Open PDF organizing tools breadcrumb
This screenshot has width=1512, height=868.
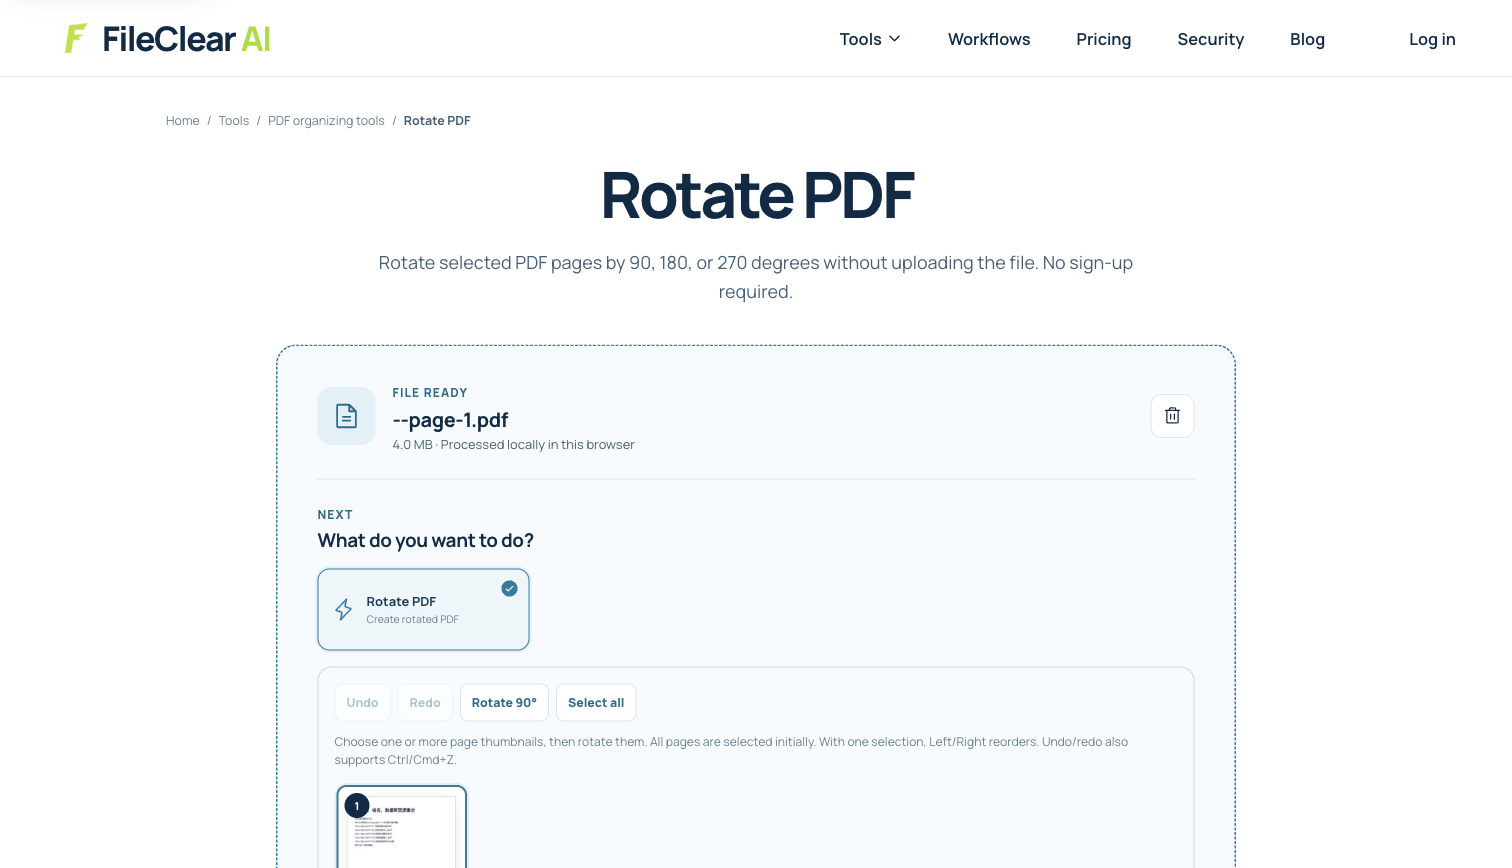click(x=326, y=121)
